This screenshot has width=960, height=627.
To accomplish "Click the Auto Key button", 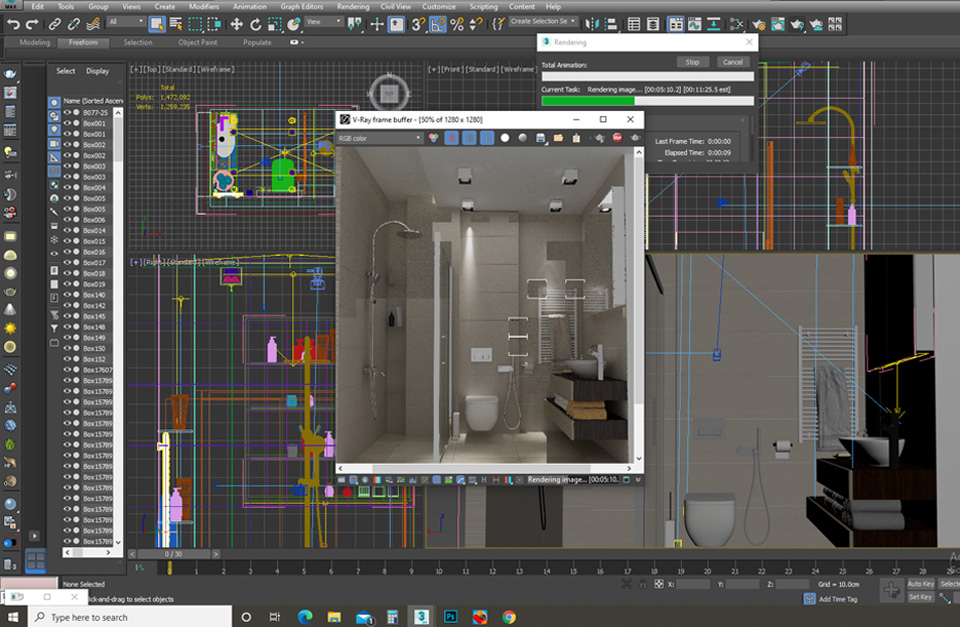I will tap(921, 583).
